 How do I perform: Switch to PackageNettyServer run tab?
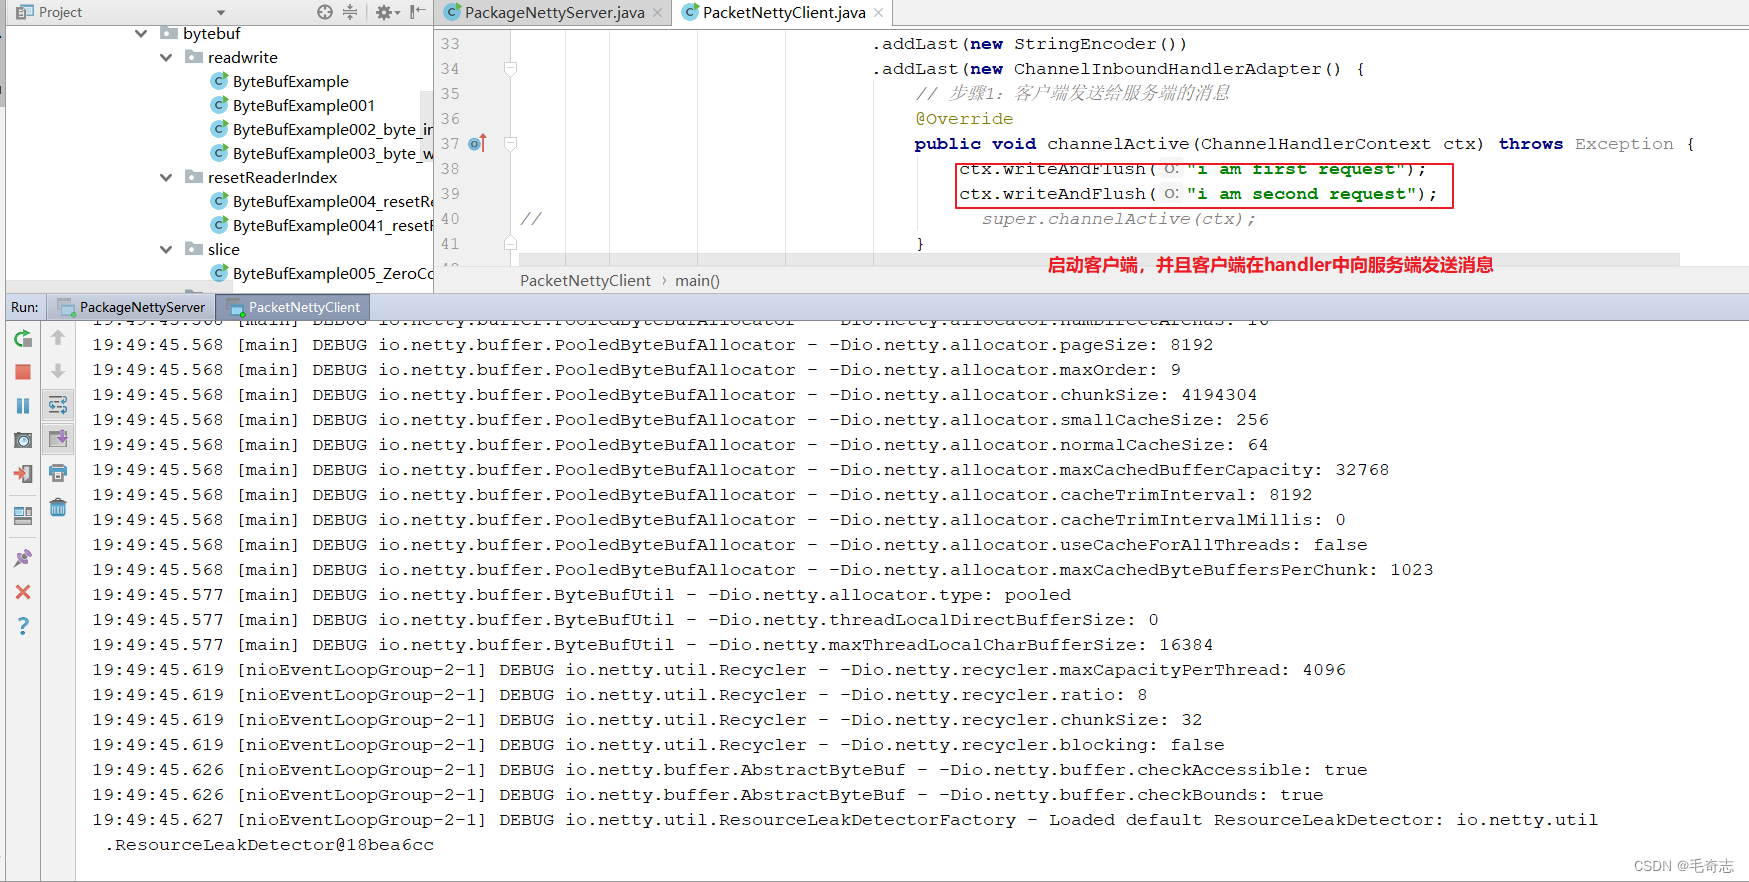click(x=131, y=307)
